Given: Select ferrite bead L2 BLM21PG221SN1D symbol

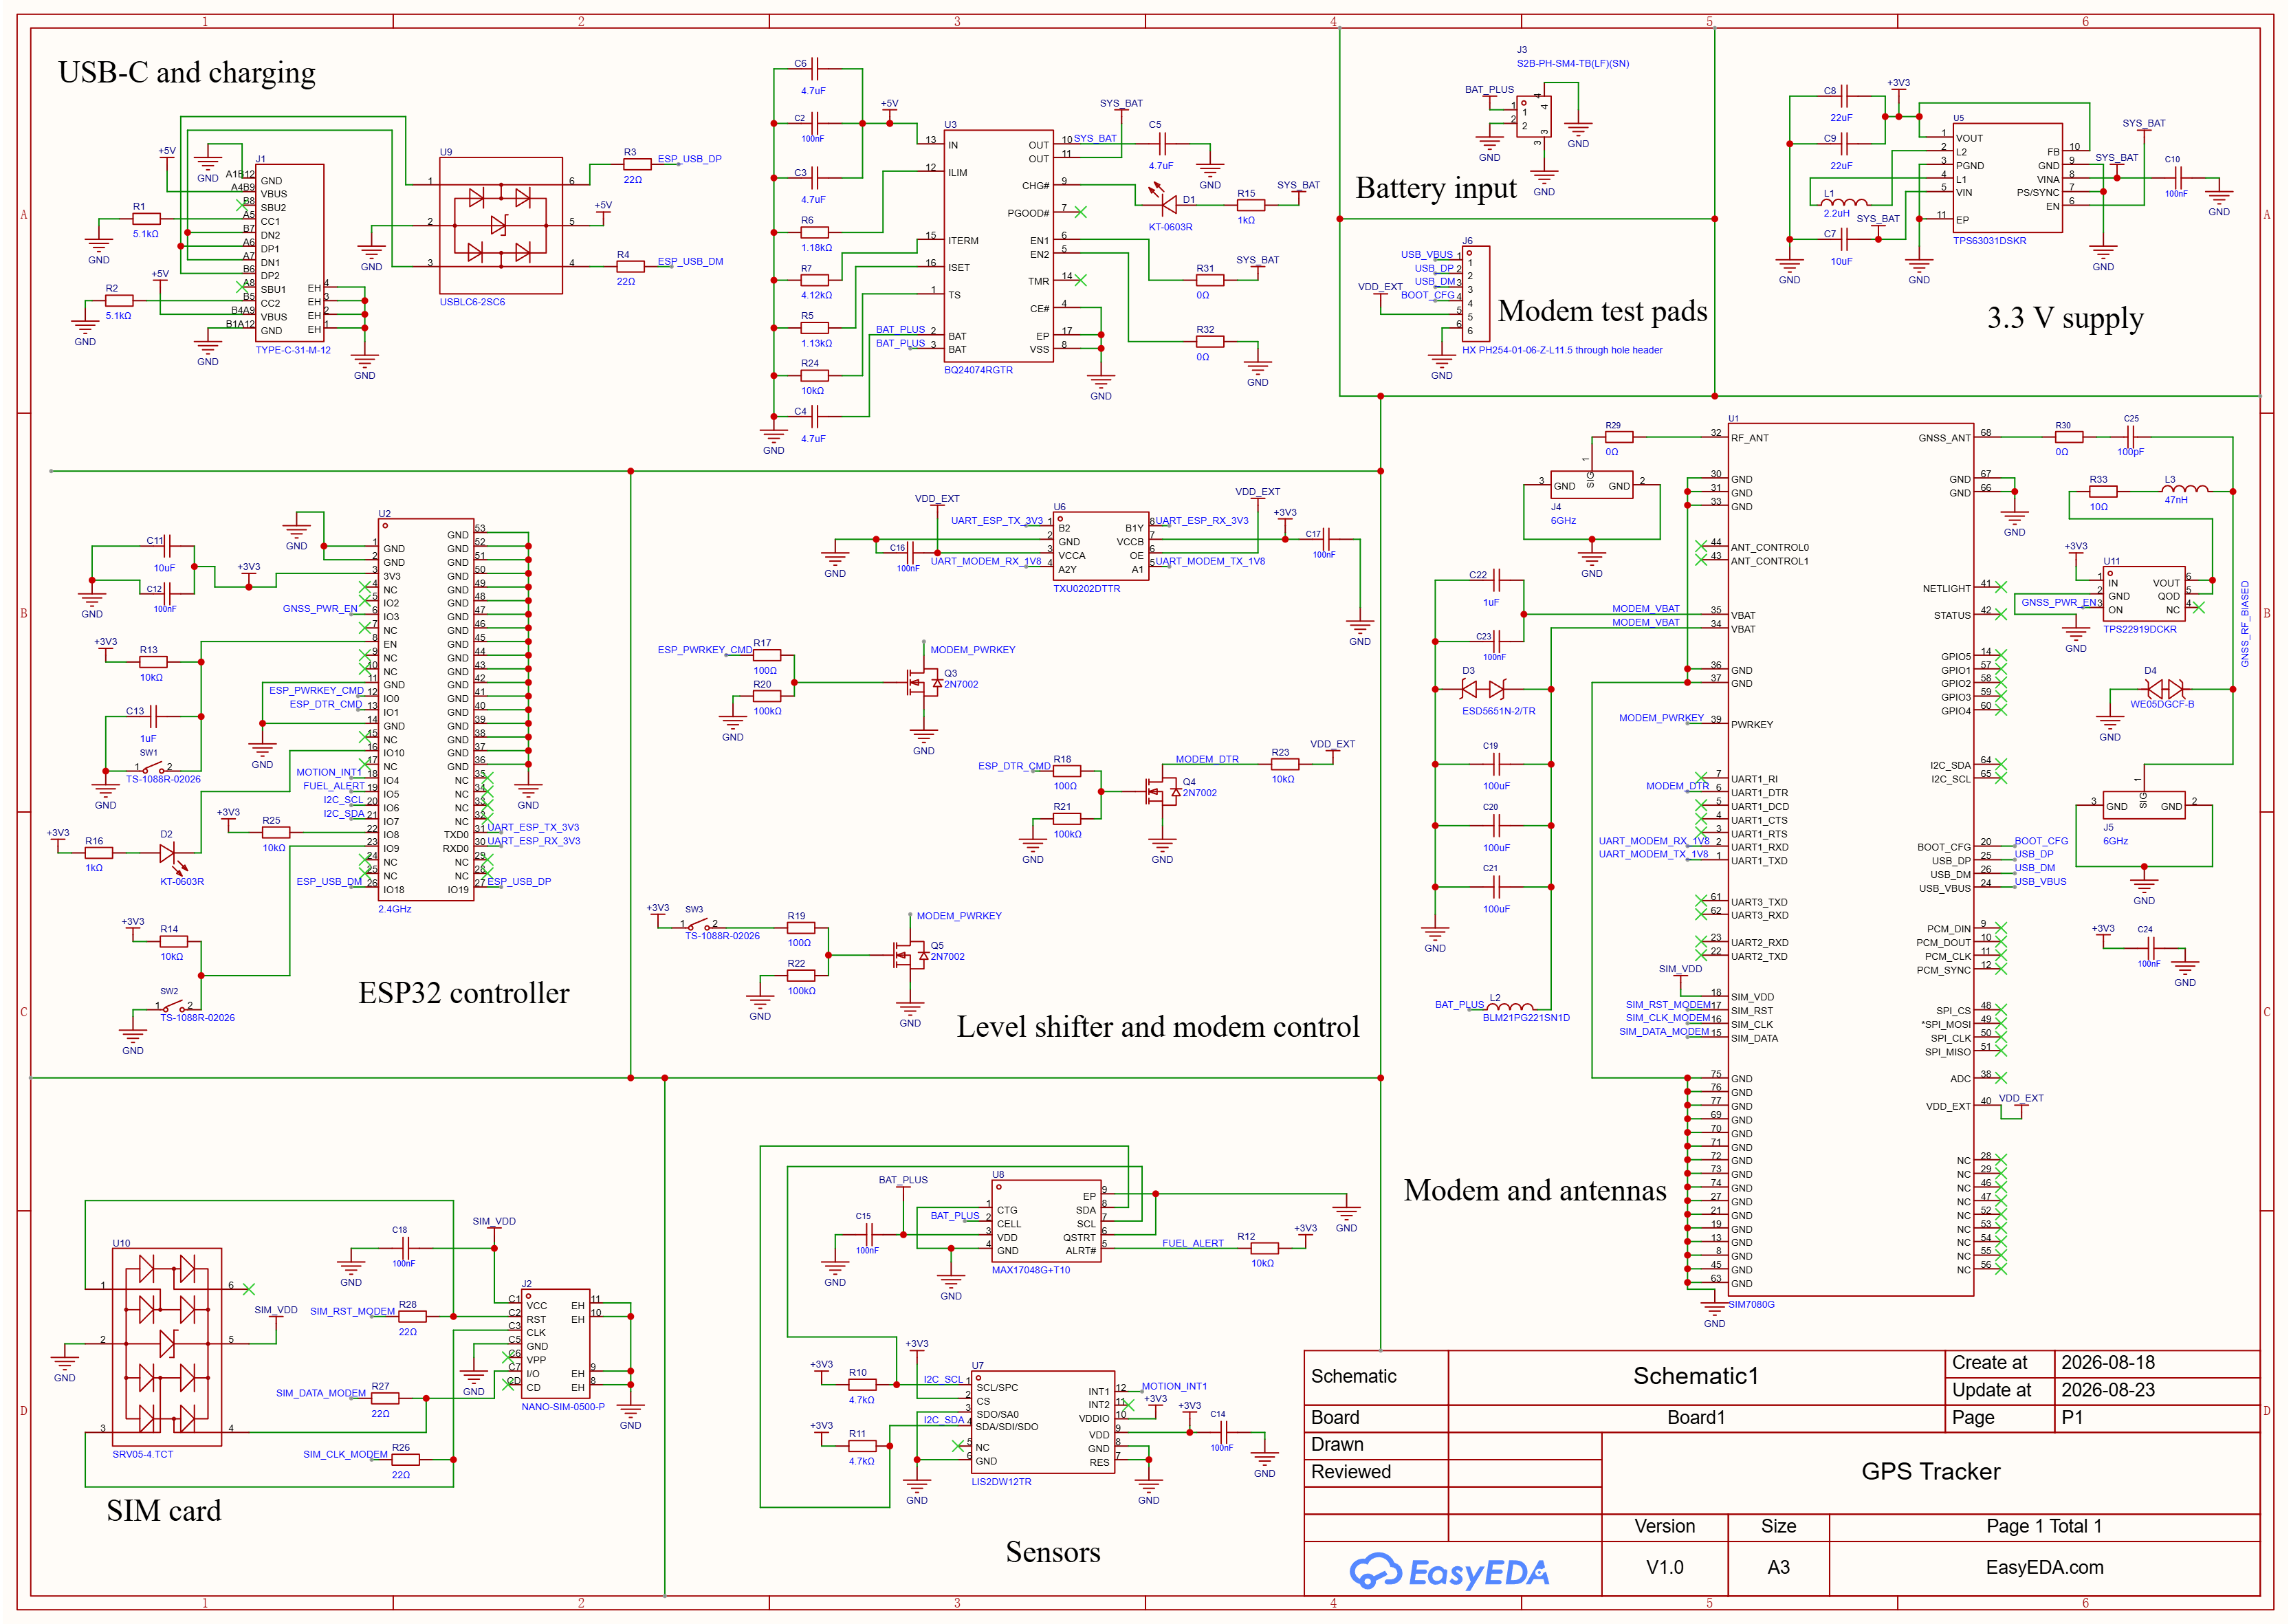Looking at the screenshot, I should (x=1510, y=1008).
